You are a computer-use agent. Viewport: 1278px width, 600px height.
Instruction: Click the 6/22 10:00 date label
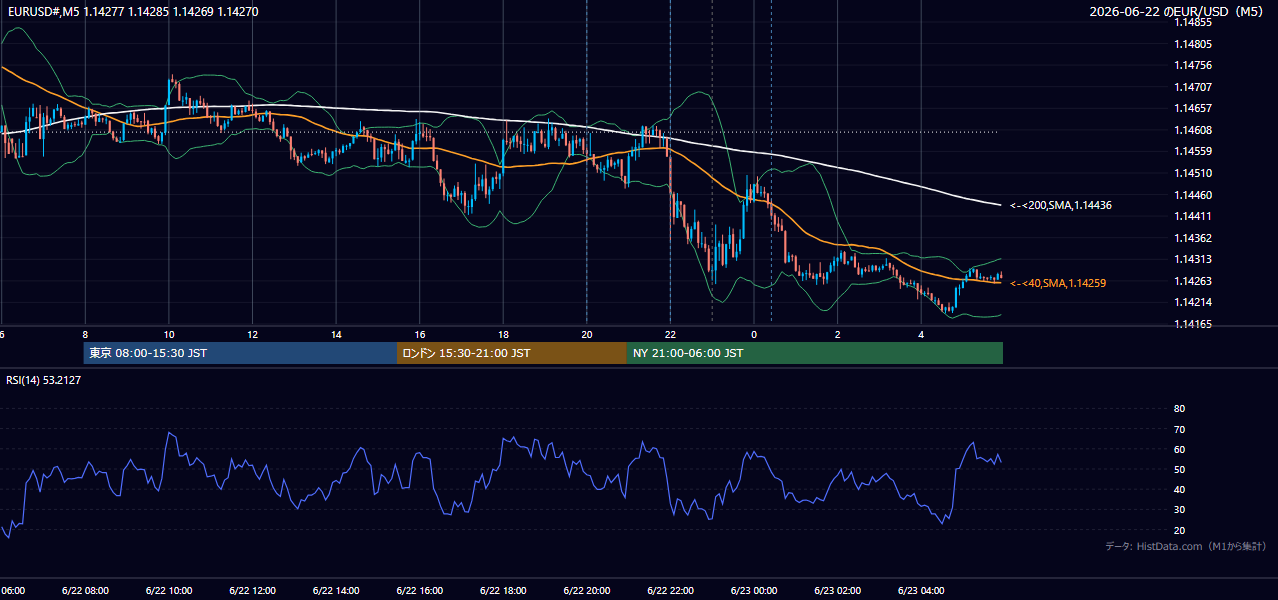point(169,590)
